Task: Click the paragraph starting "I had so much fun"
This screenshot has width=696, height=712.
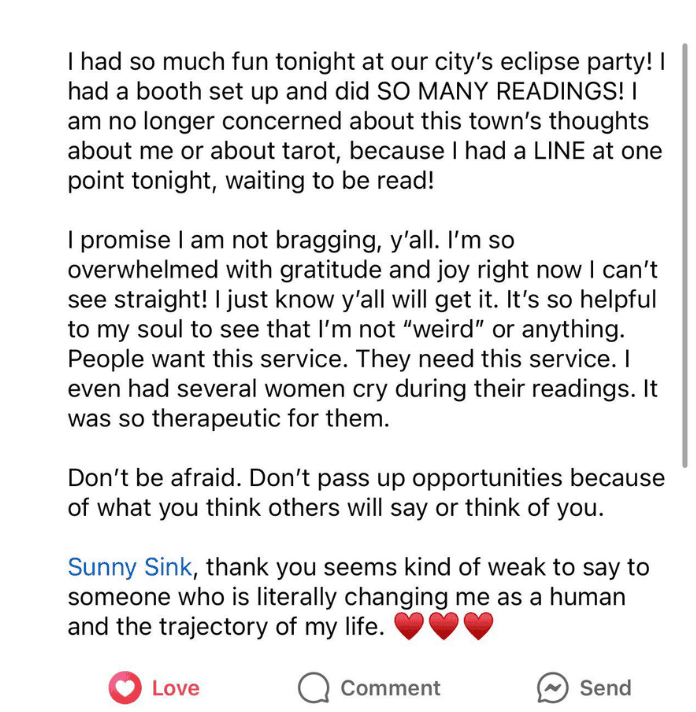Action: tap(364, 121)
